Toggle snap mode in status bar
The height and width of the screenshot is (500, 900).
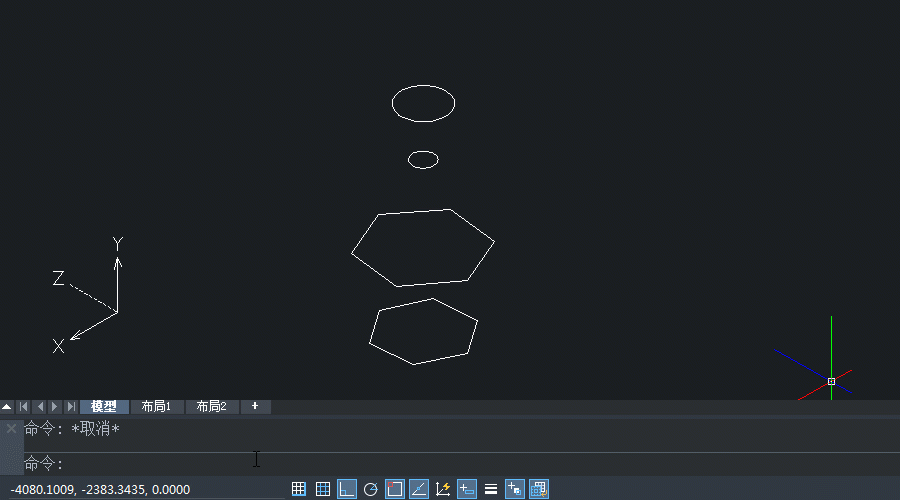(x=298, y=489)
